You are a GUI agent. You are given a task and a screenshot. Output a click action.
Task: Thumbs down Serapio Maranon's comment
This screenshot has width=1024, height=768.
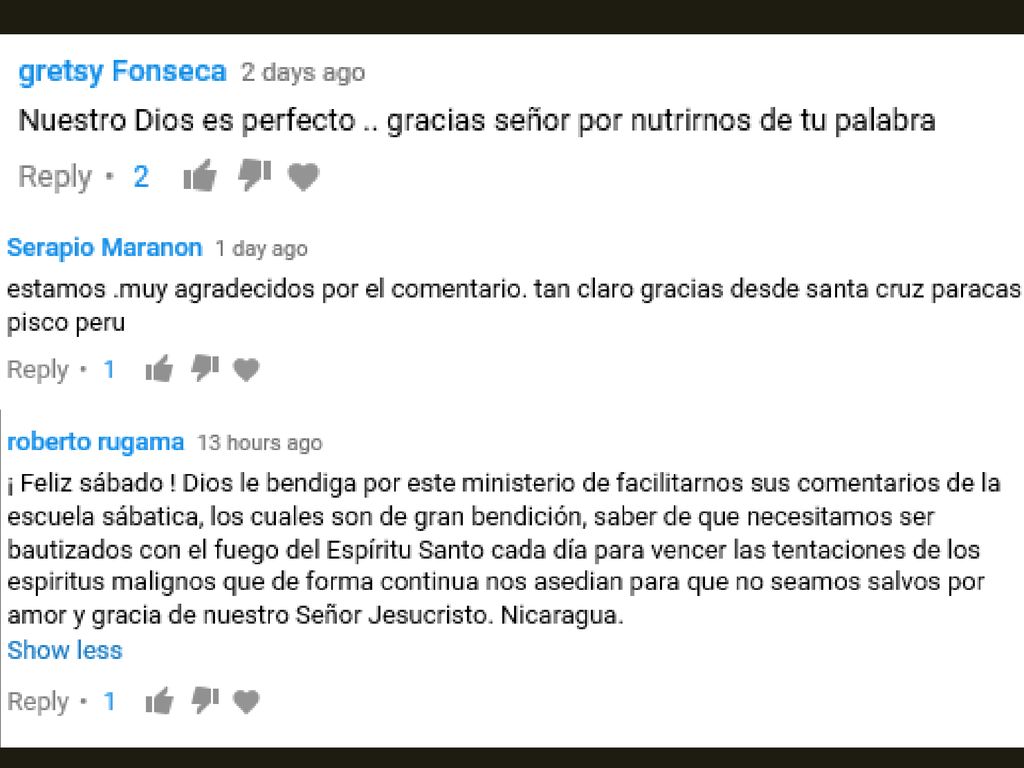pyautogui.click(x=204, y=368)
